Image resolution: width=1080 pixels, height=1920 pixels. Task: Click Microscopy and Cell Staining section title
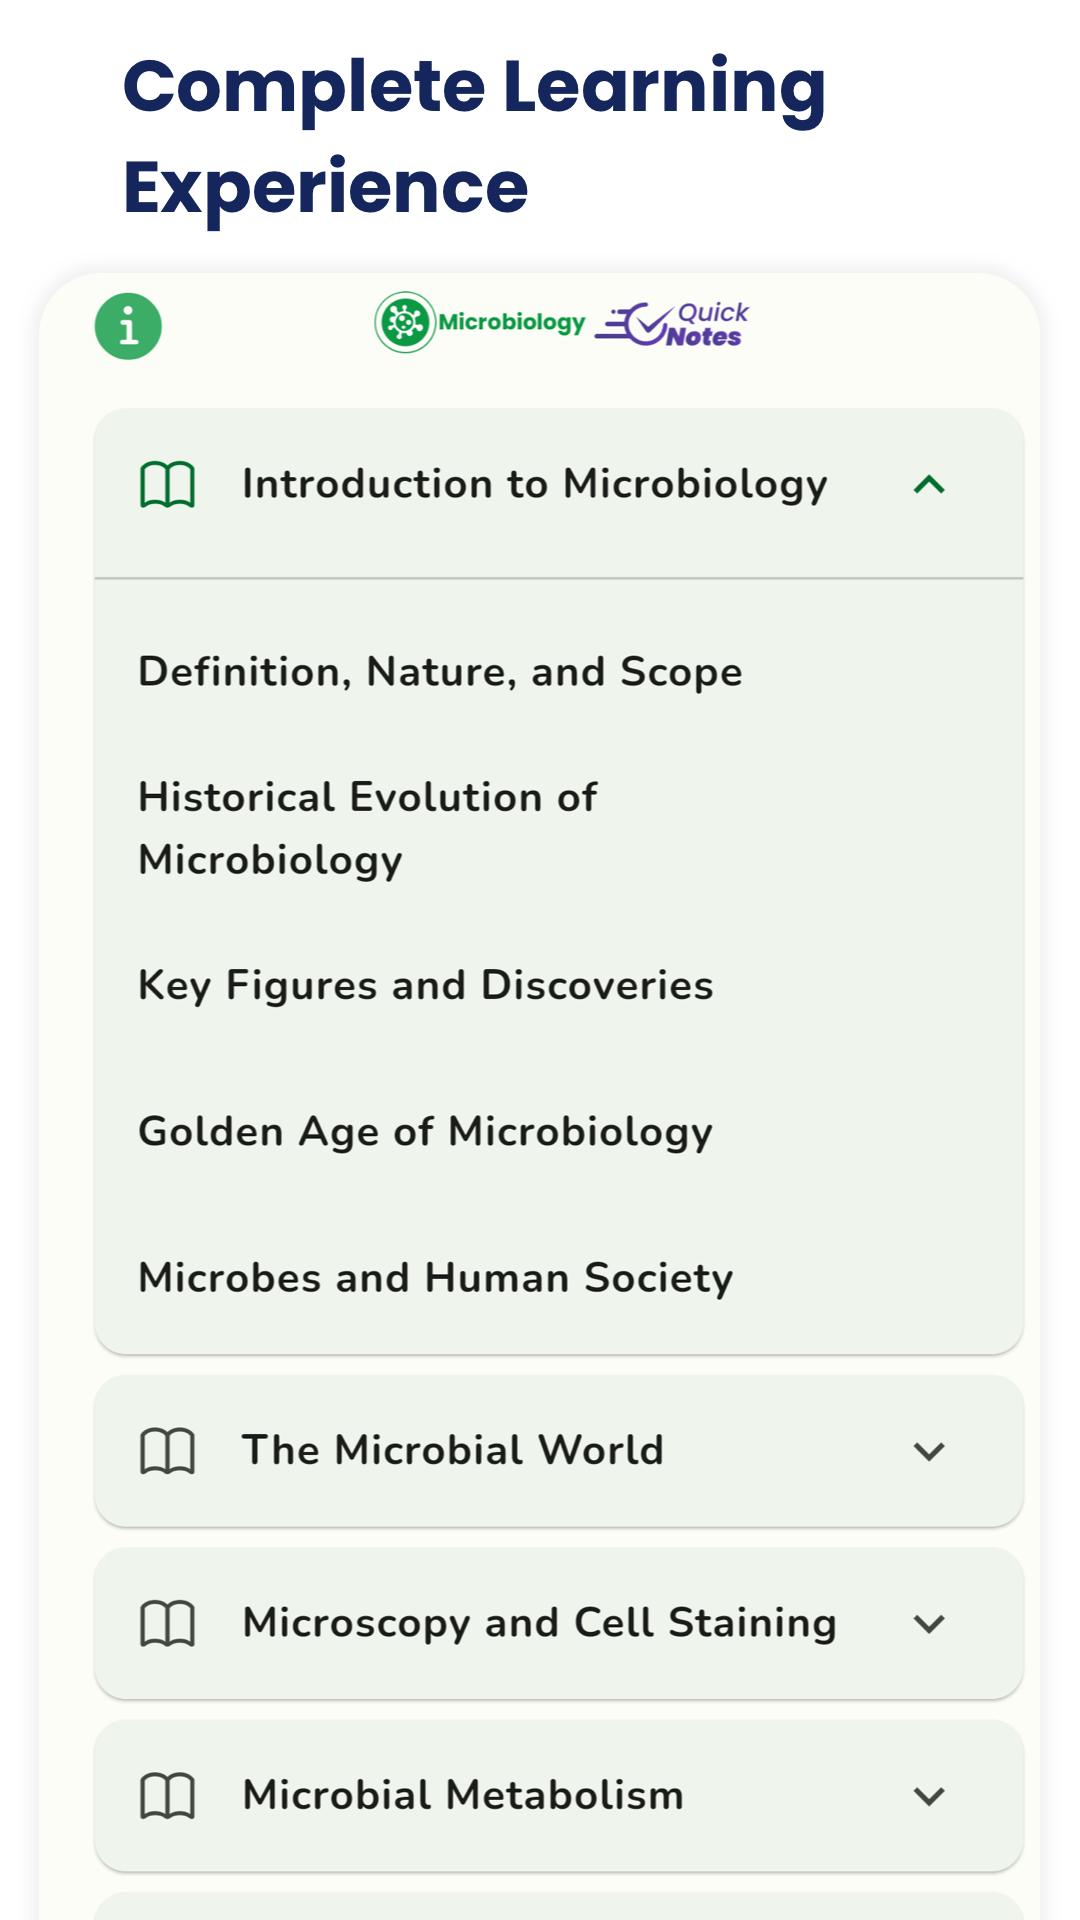point(539,1623)
